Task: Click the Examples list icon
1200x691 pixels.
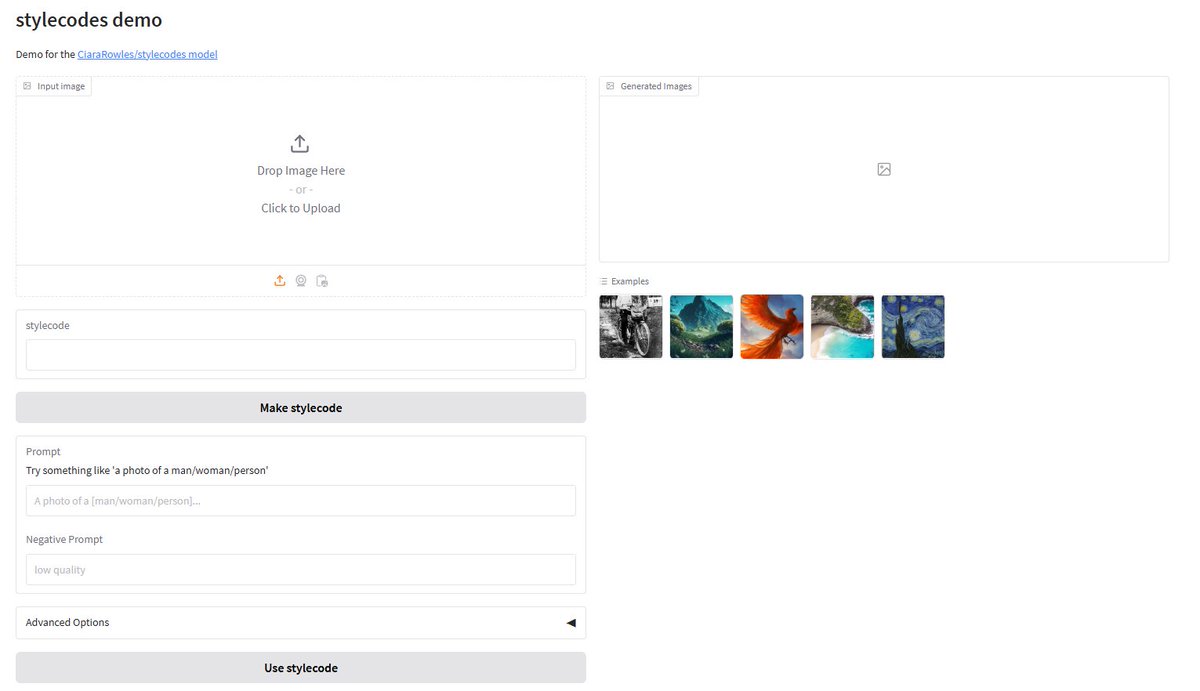Action: [603, 281]
